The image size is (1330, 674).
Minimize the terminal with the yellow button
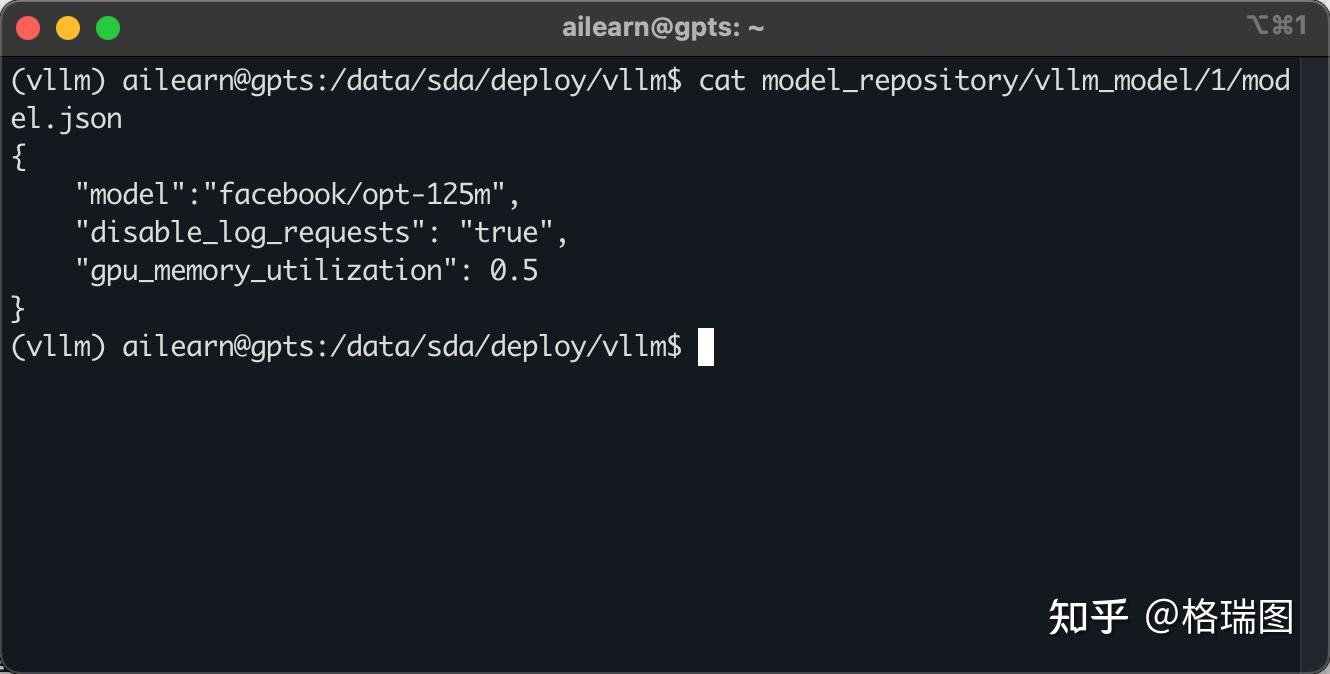click(68, 28)
